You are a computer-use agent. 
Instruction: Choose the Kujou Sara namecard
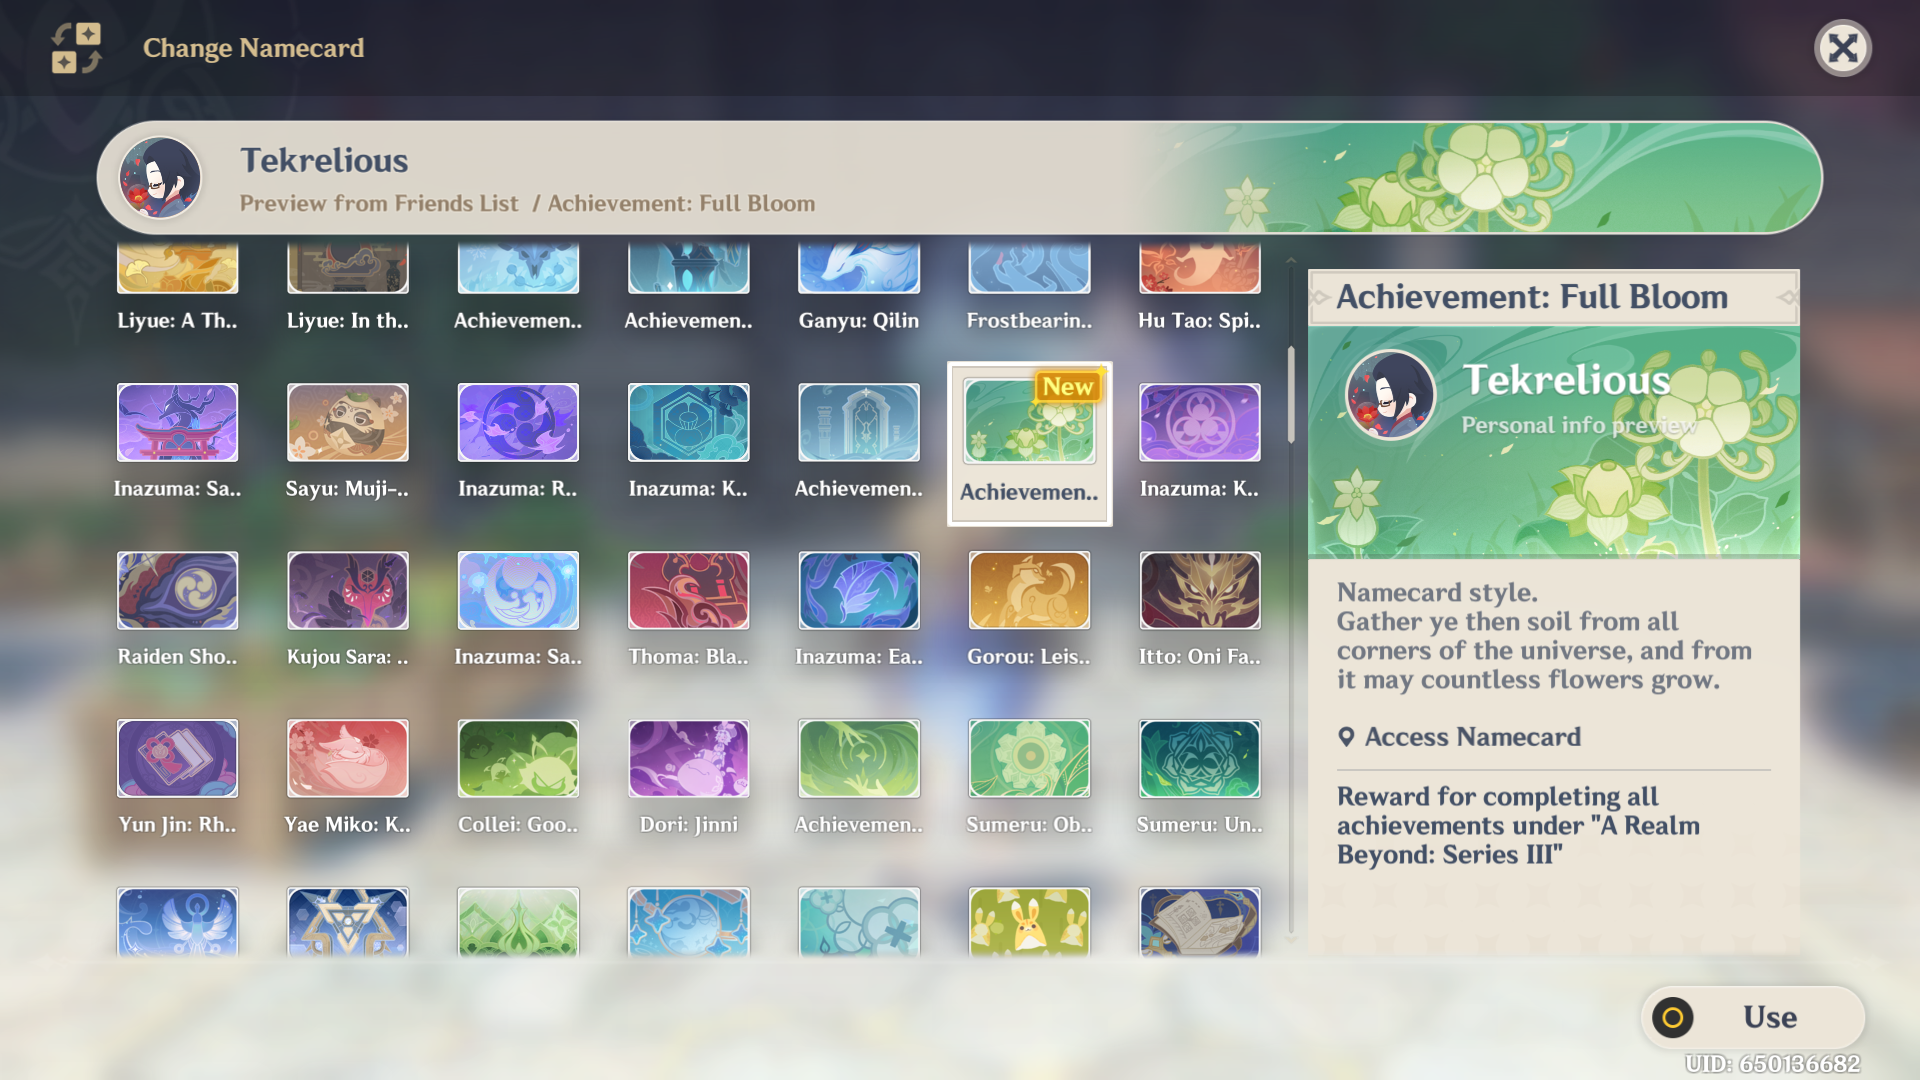347,591
